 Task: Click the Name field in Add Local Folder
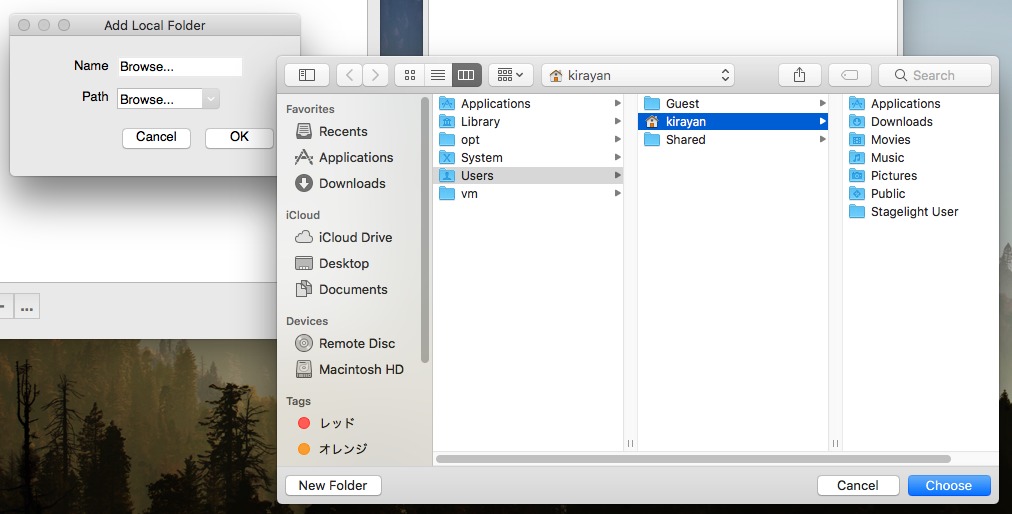click(x=180, y=67)
